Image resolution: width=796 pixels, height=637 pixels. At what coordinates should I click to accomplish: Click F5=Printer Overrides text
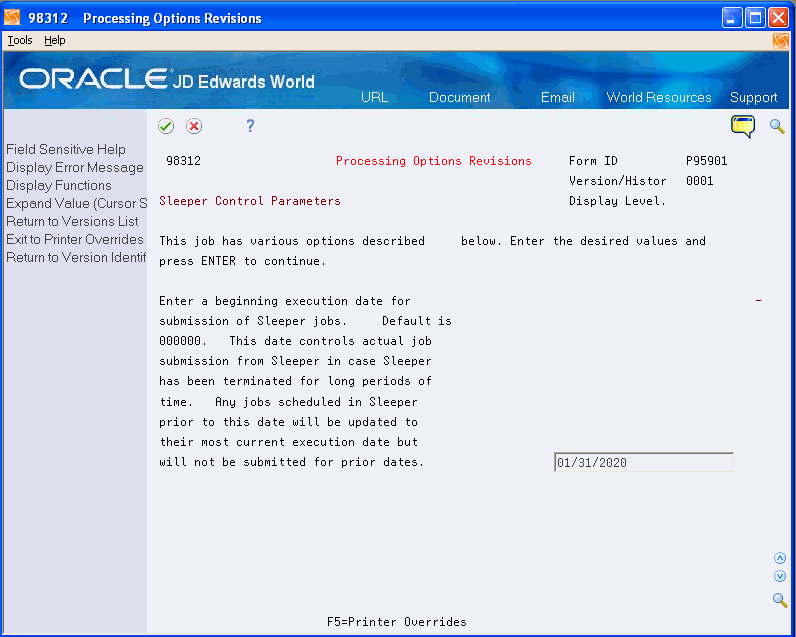(396, 622)
